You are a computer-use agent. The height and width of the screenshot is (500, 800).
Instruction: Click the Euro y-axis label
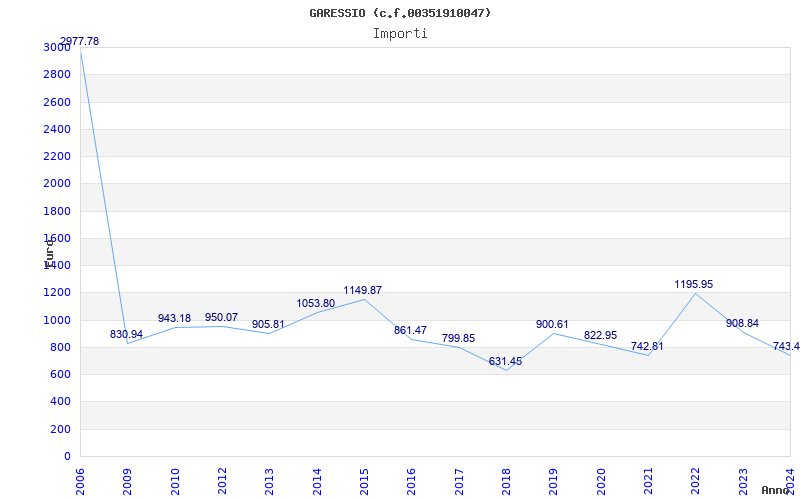[49, 252]
